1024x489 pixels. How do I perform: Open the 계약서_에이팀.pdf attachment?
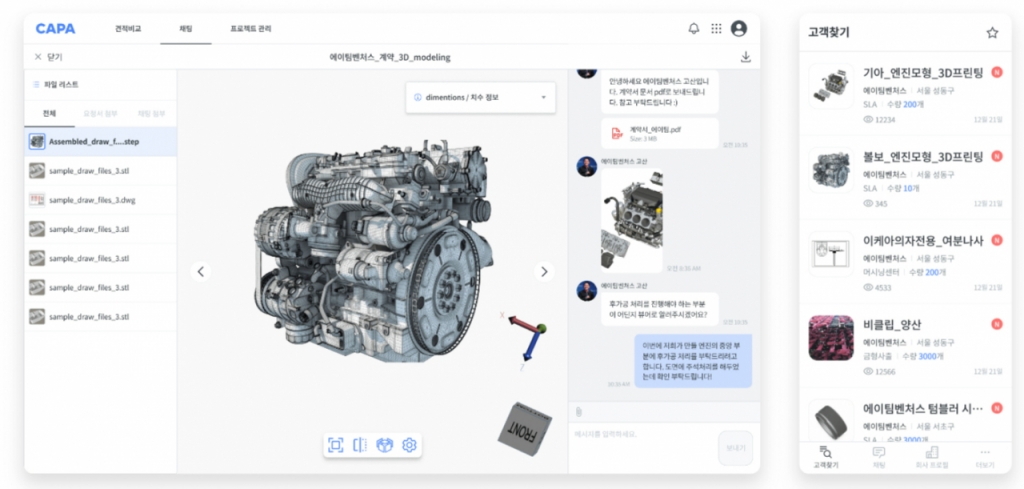point(660,133)
